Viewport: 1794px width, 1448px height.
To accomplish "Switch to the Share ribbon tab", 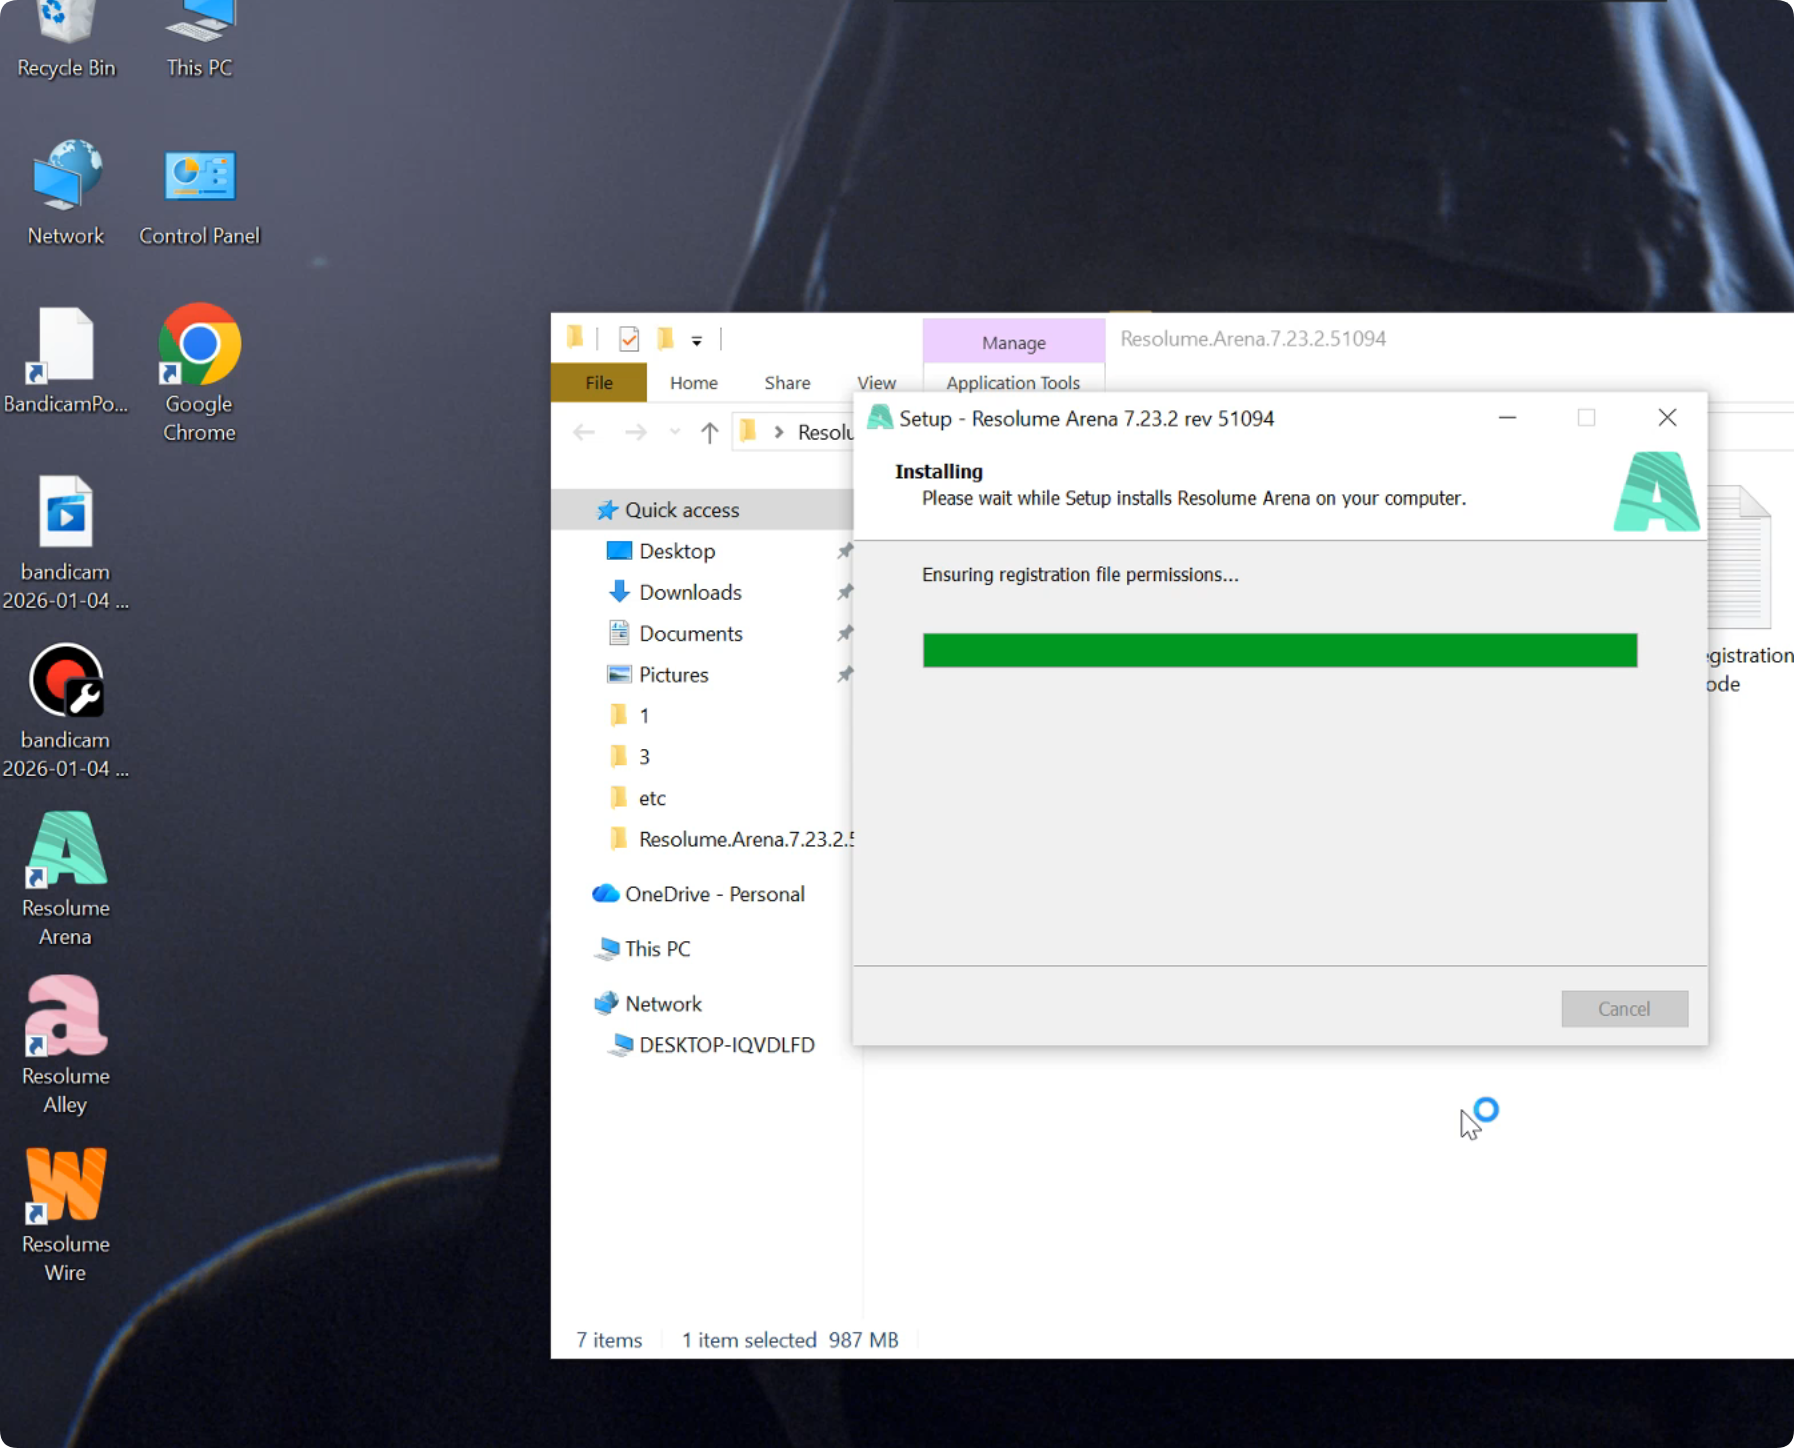I will pyautogui.click(x=787, y=383).
